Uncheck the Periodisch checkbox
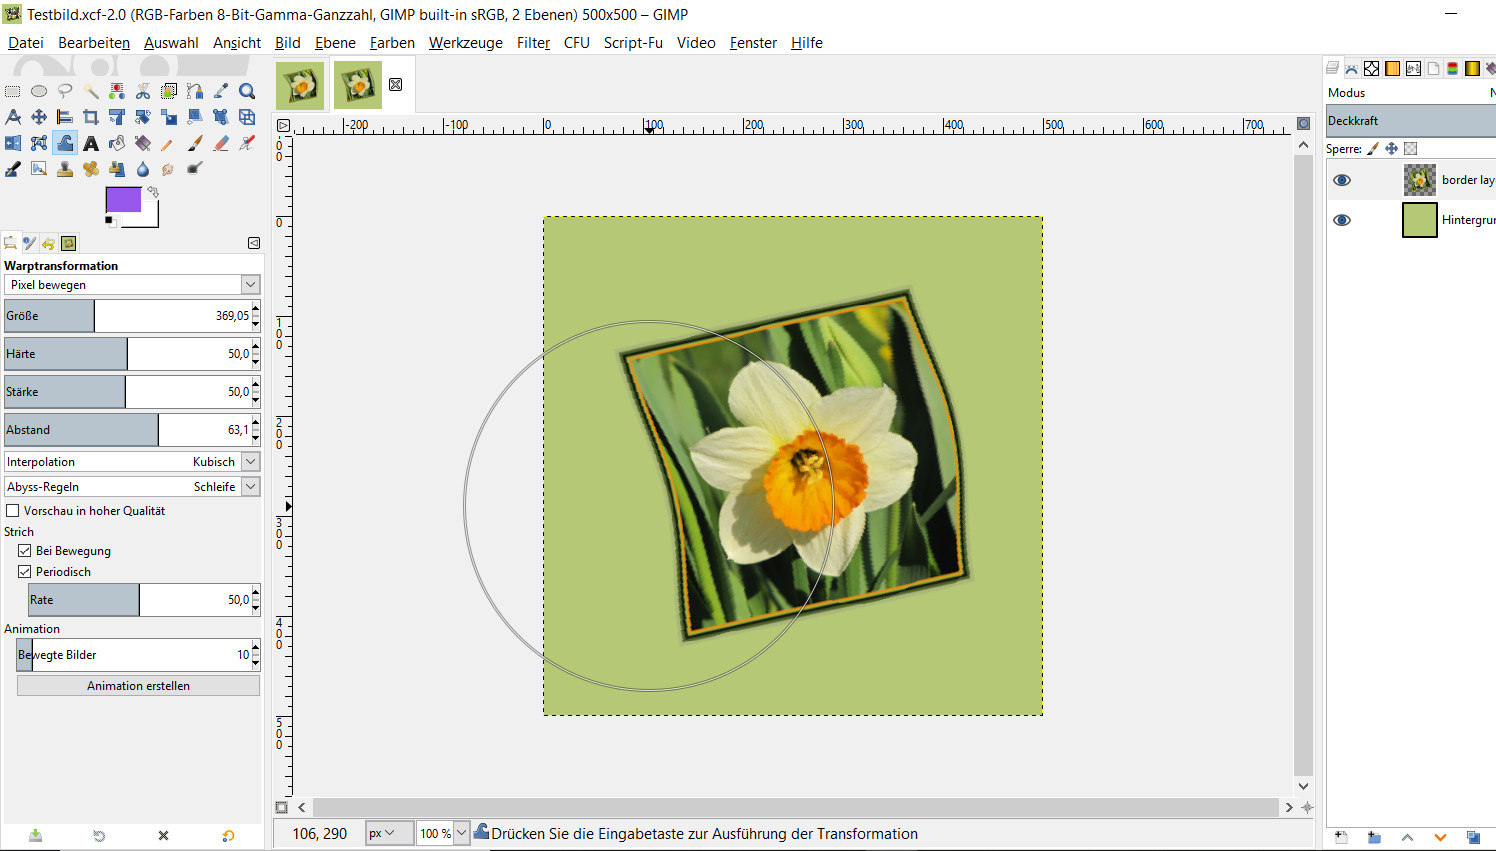This screenshot has height=851, width=1496. pos(25,572)
